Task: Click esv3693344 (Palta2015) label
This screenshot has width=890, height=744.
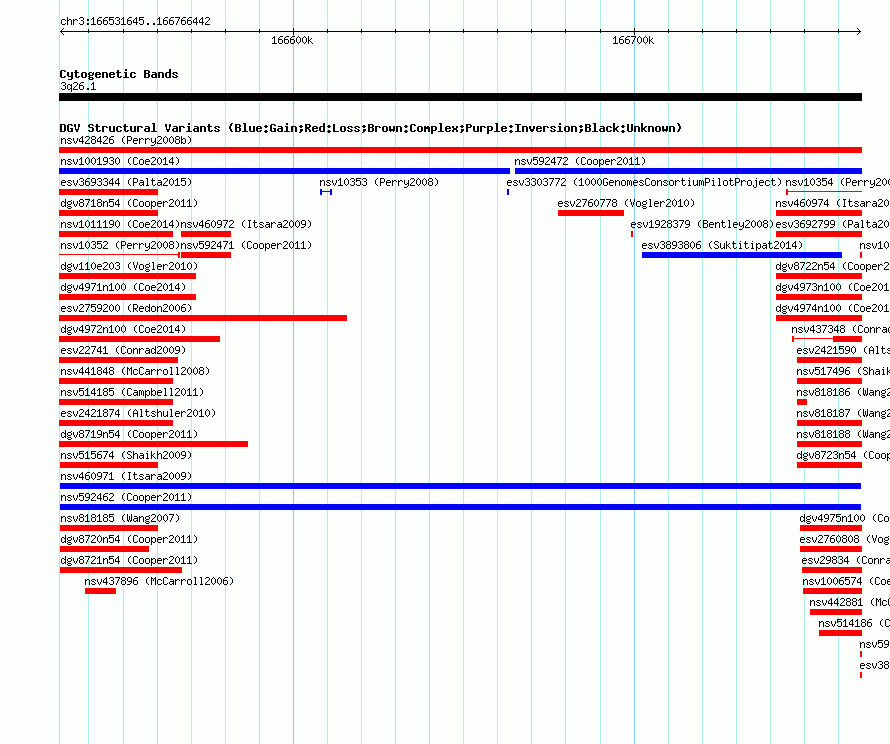Action: click(x=126, y=182)
